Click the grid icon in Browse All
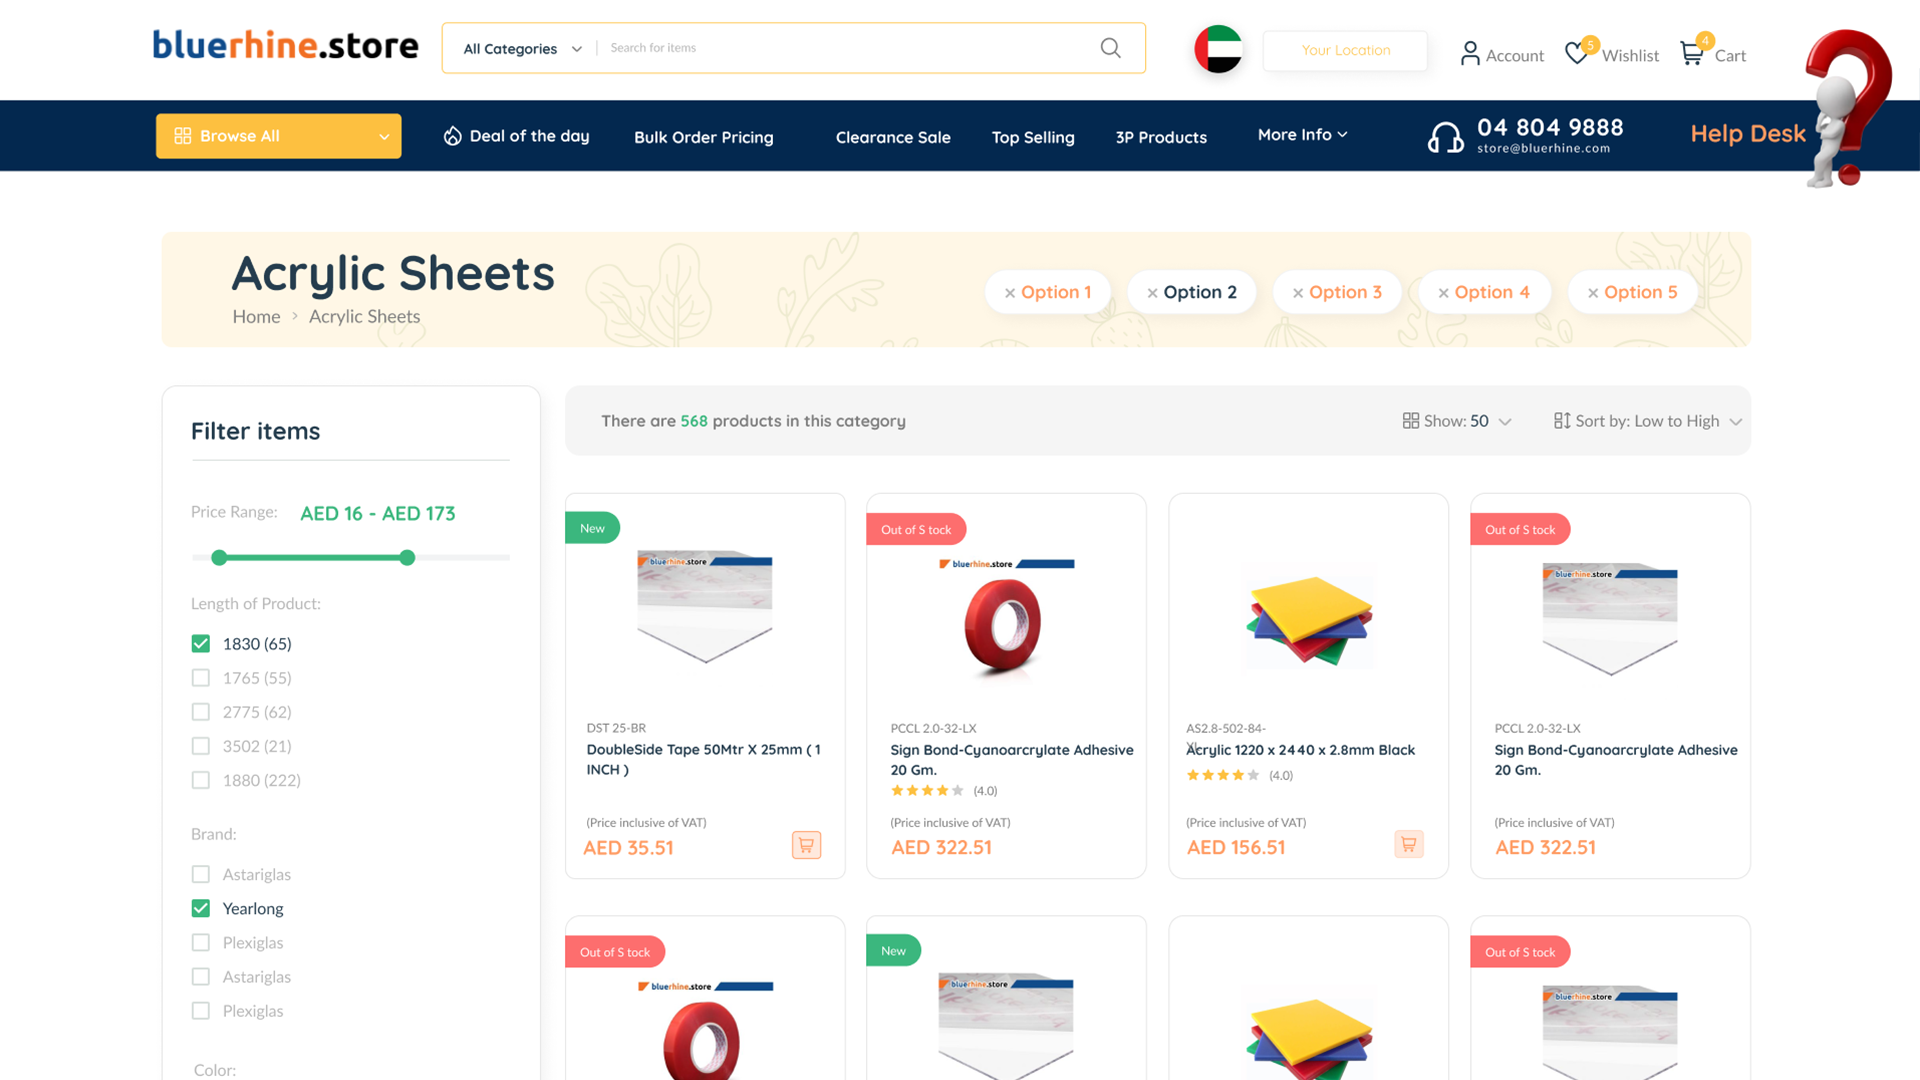1920x1080 pixels. 183,136
